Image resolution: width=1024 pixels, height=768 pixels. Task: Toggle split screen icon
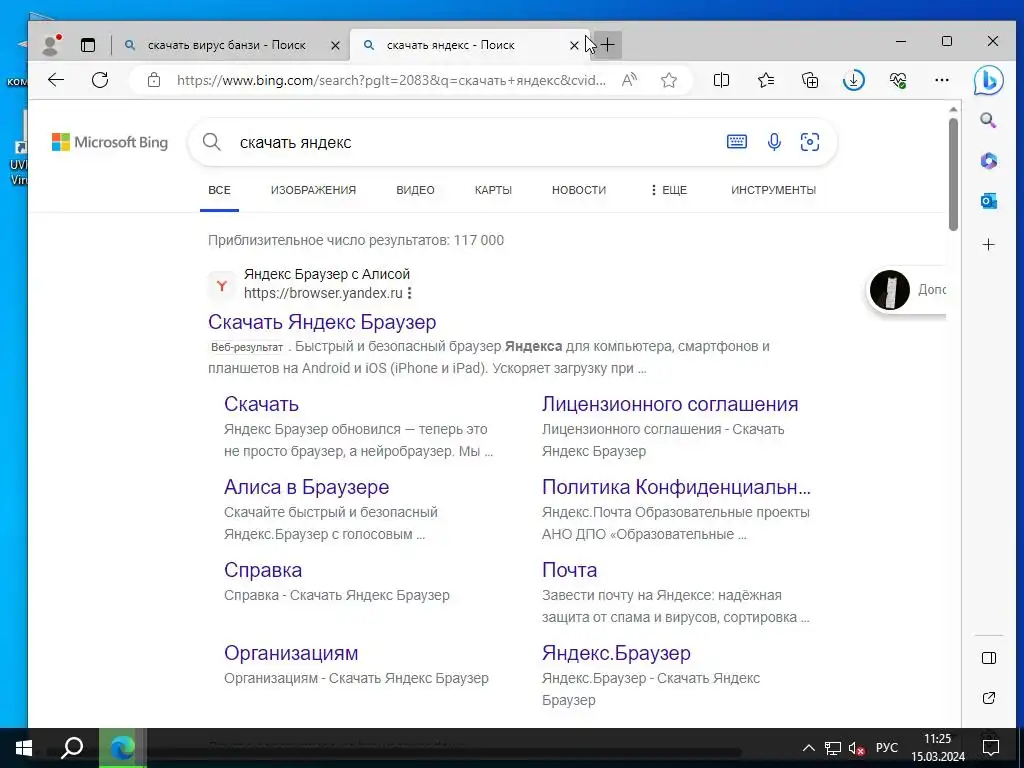pos(722,80)
